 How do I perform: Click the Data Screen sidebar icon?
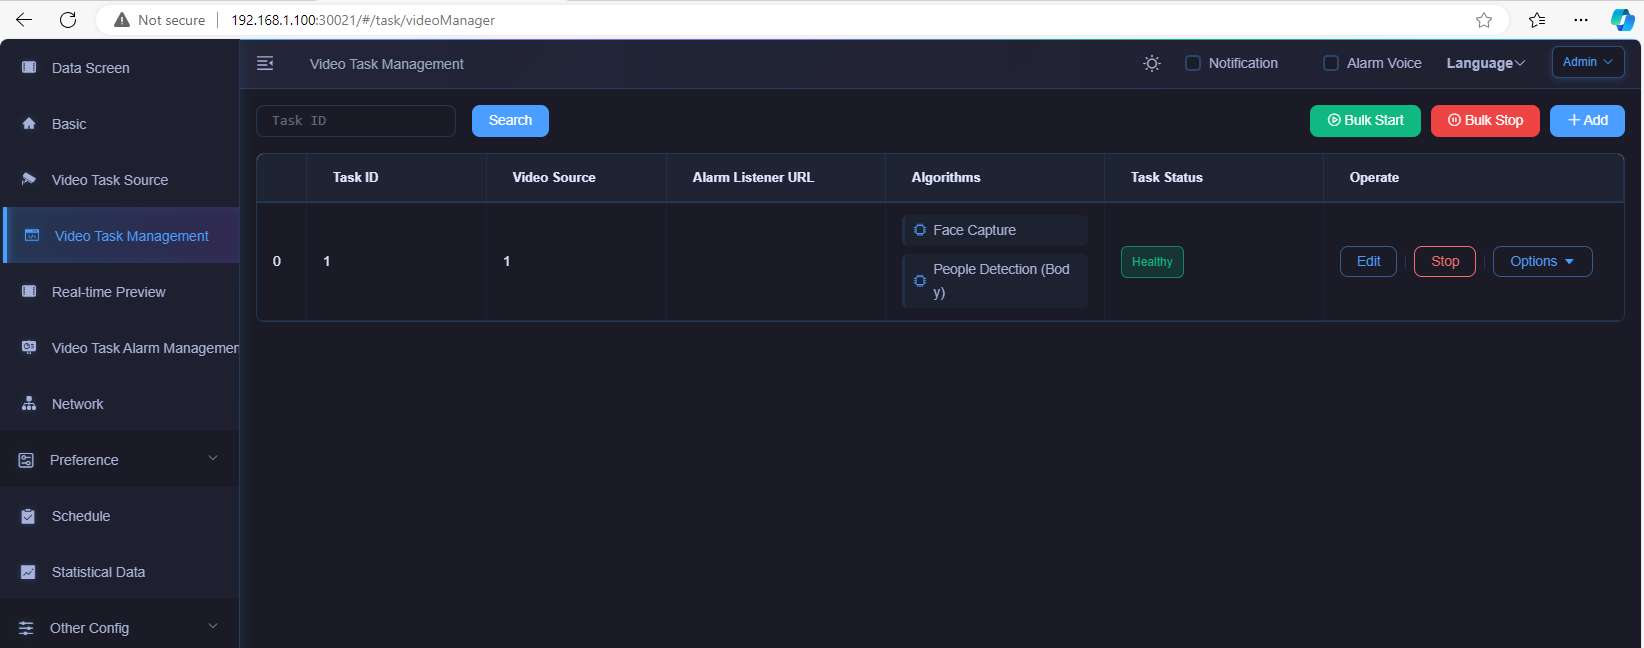[29, 68]
